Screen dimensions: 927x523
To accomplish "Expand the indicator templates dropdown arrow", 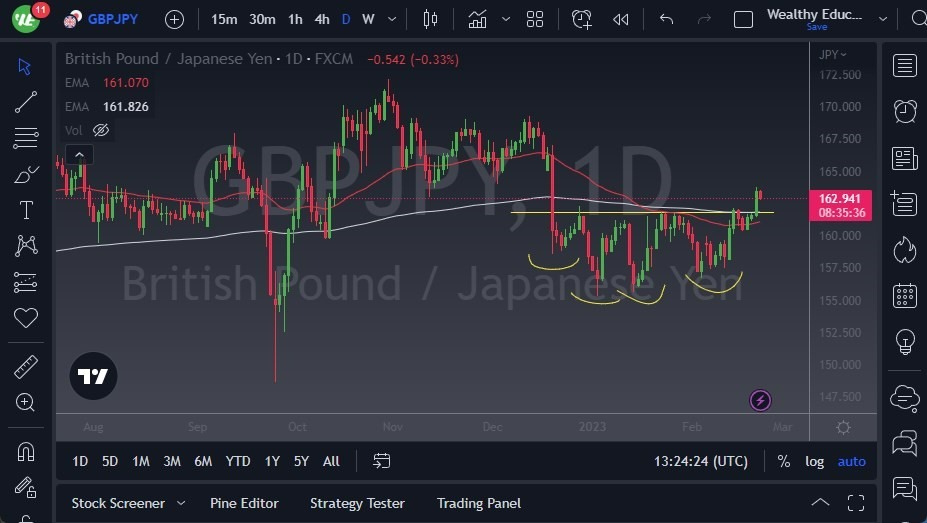I will (x=506, y=20).
